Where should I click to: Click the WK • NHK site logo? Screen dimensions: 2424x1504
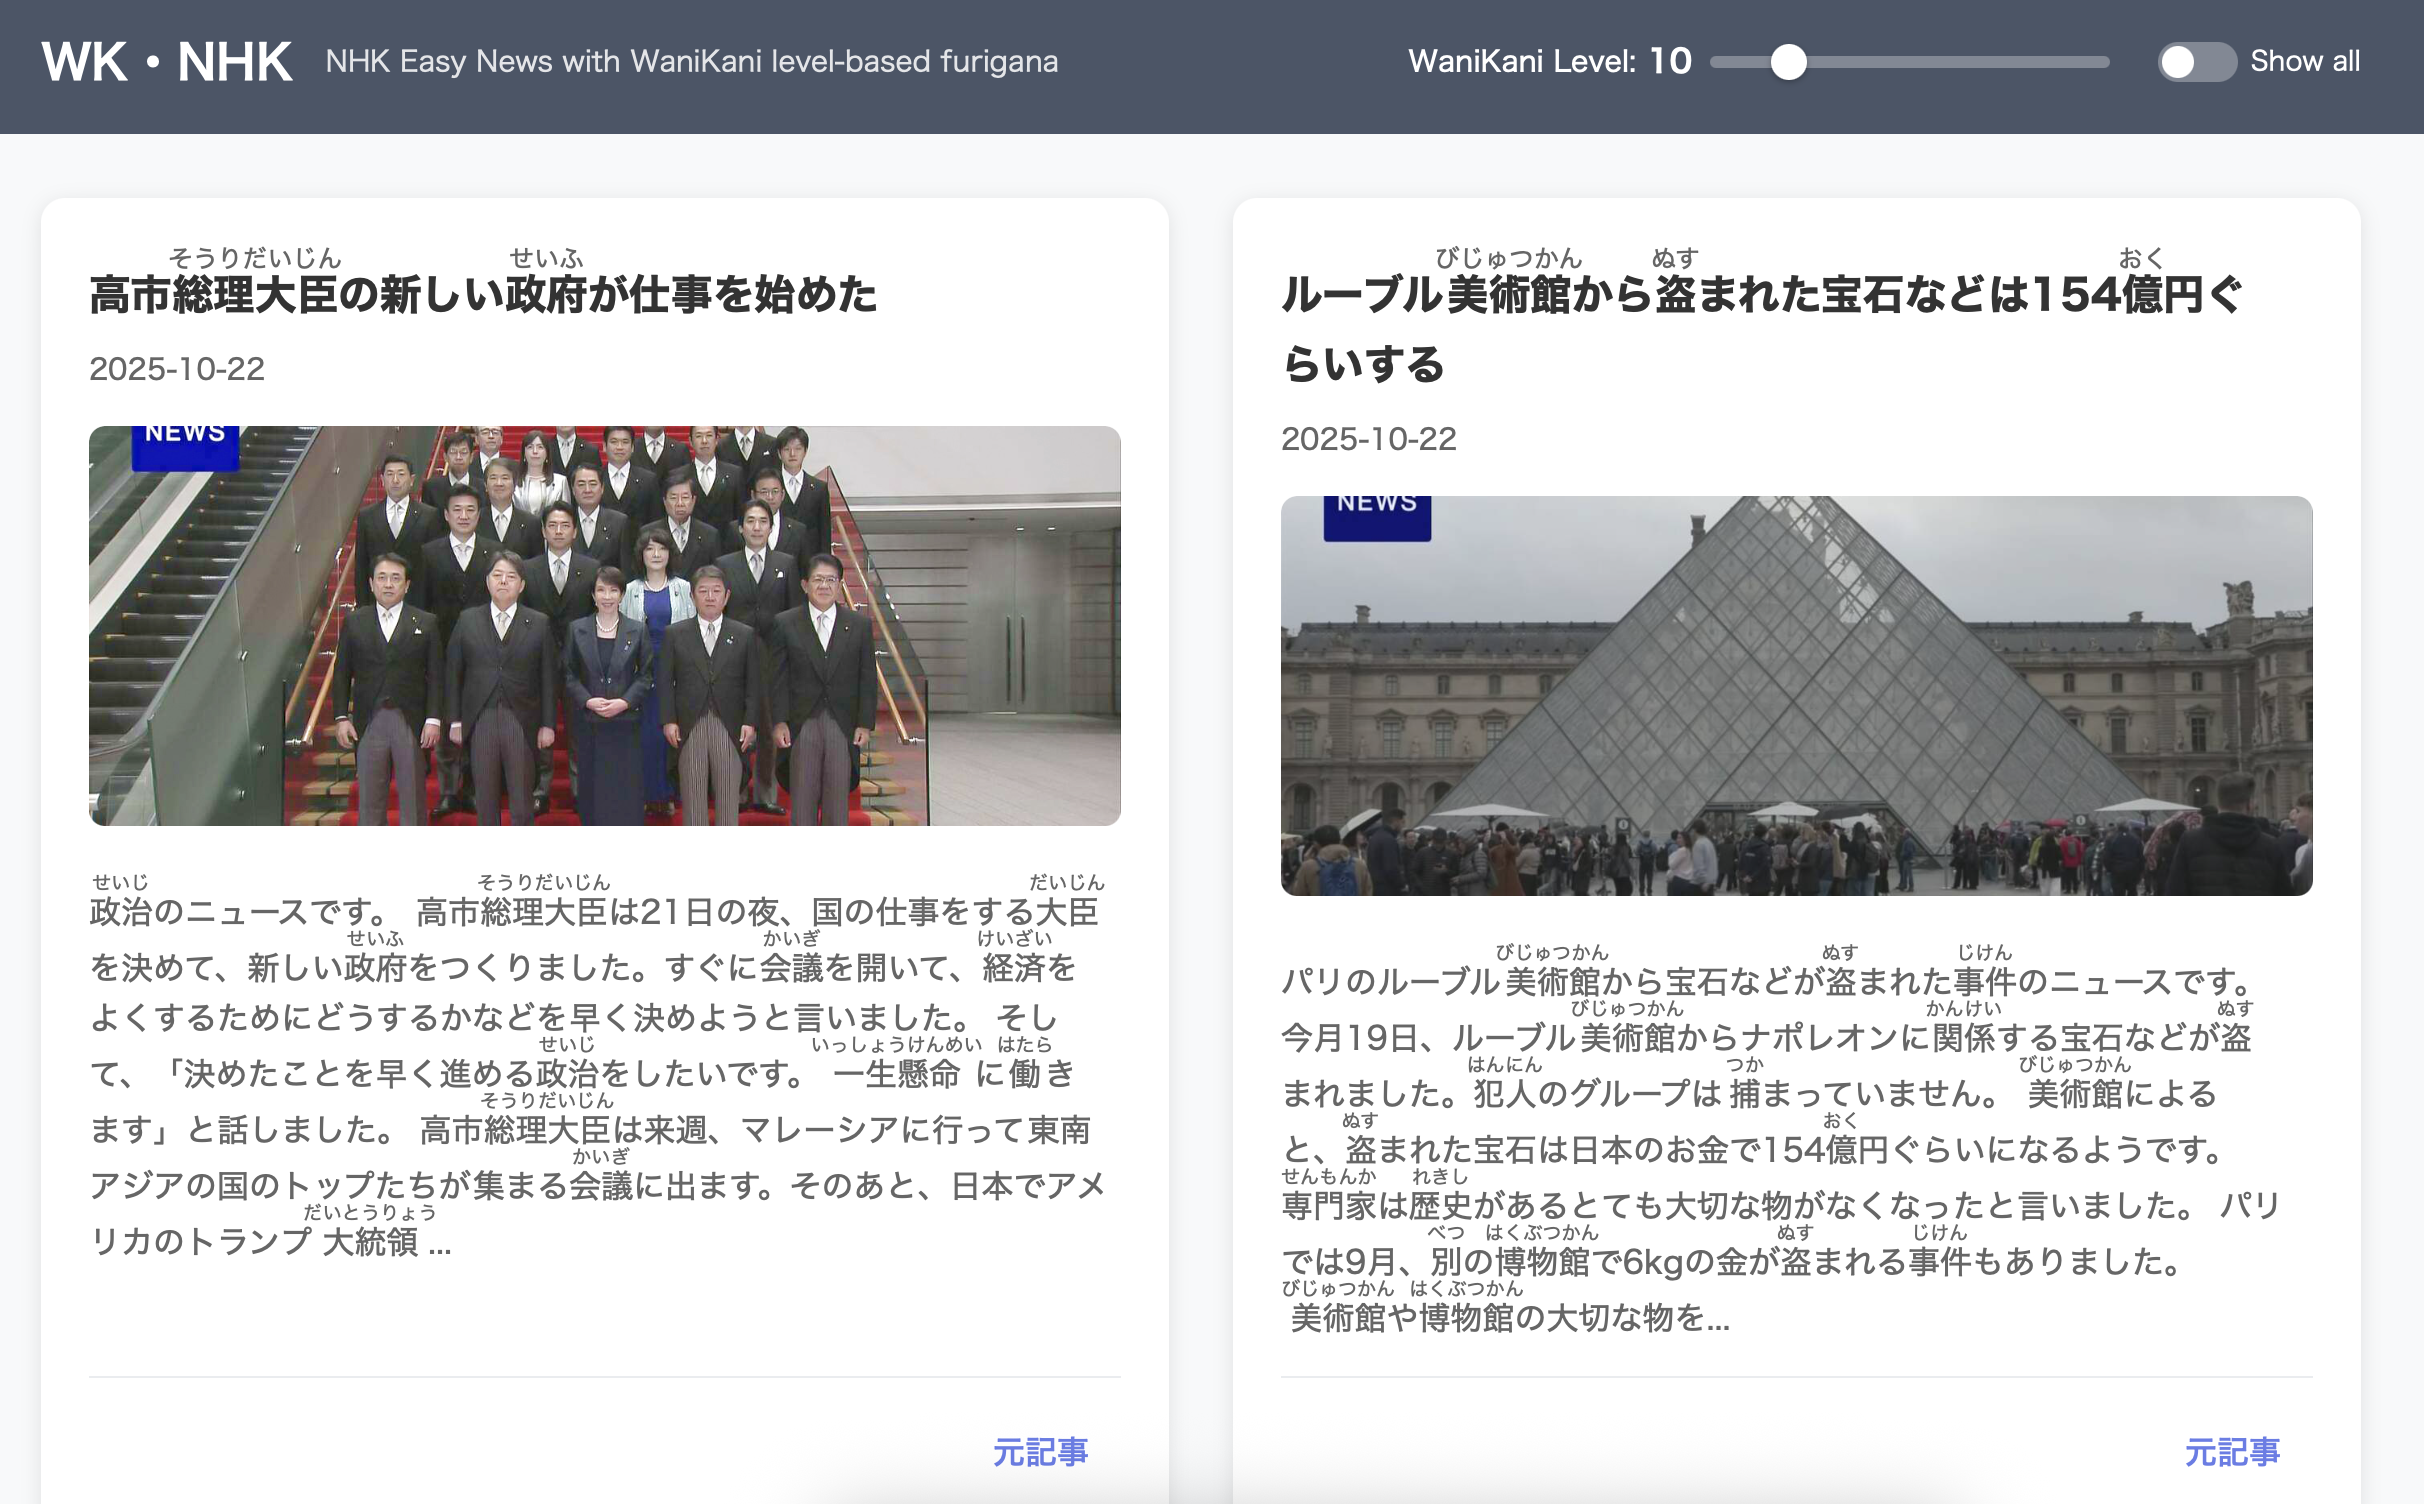point(166,62)
